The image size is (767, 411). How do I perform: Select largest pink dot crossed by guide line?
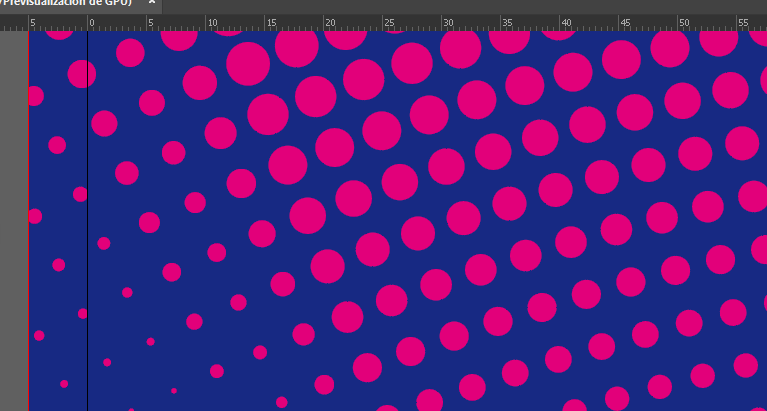coord(82,73)
